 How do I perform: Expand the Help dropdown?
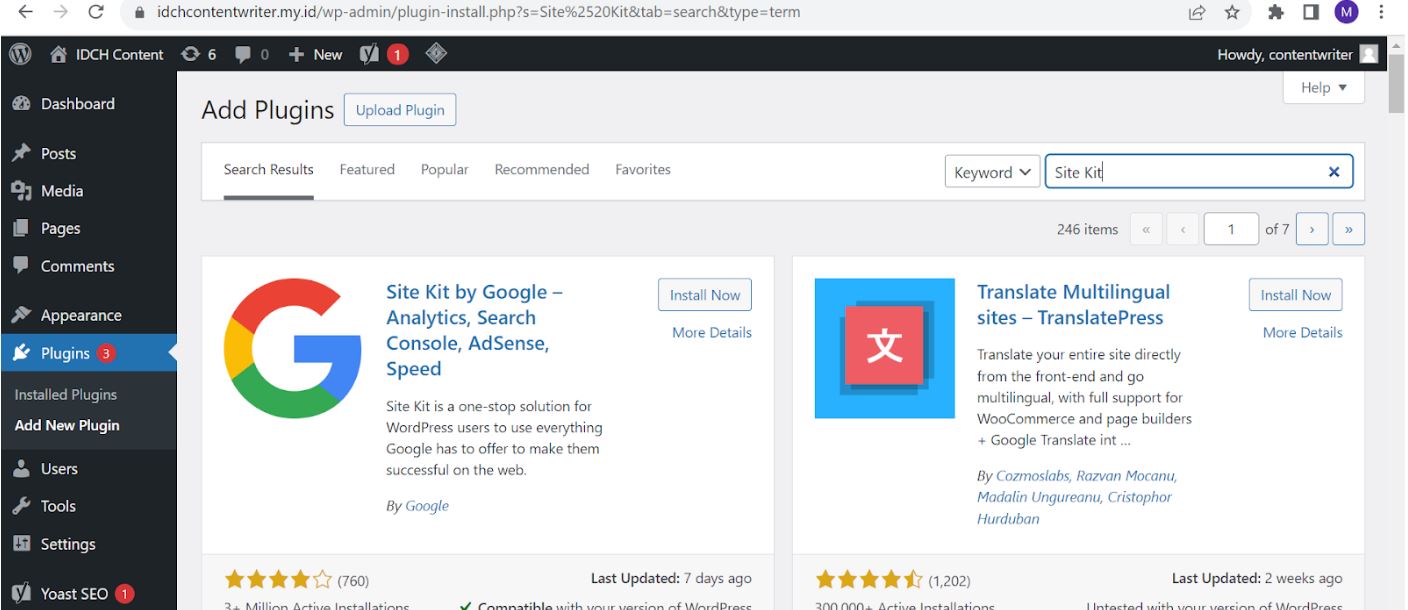[1322, 87]
